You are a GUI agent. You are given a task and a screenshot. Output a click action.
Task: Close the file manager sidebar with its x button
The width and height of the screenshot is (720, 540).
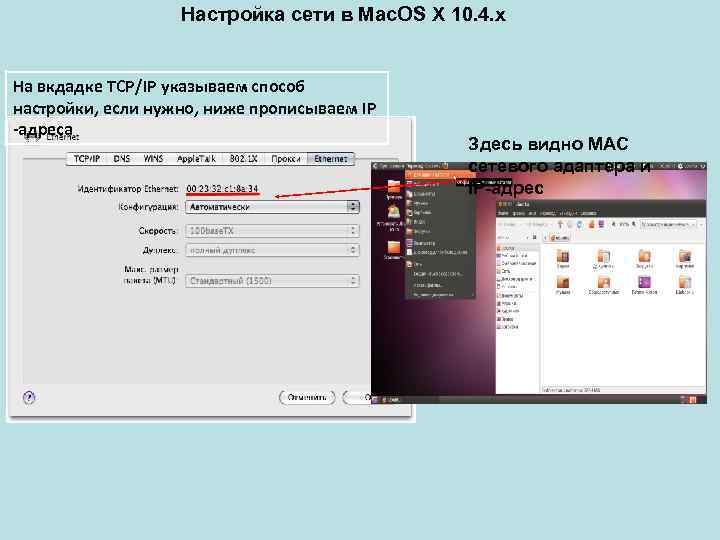534,237
